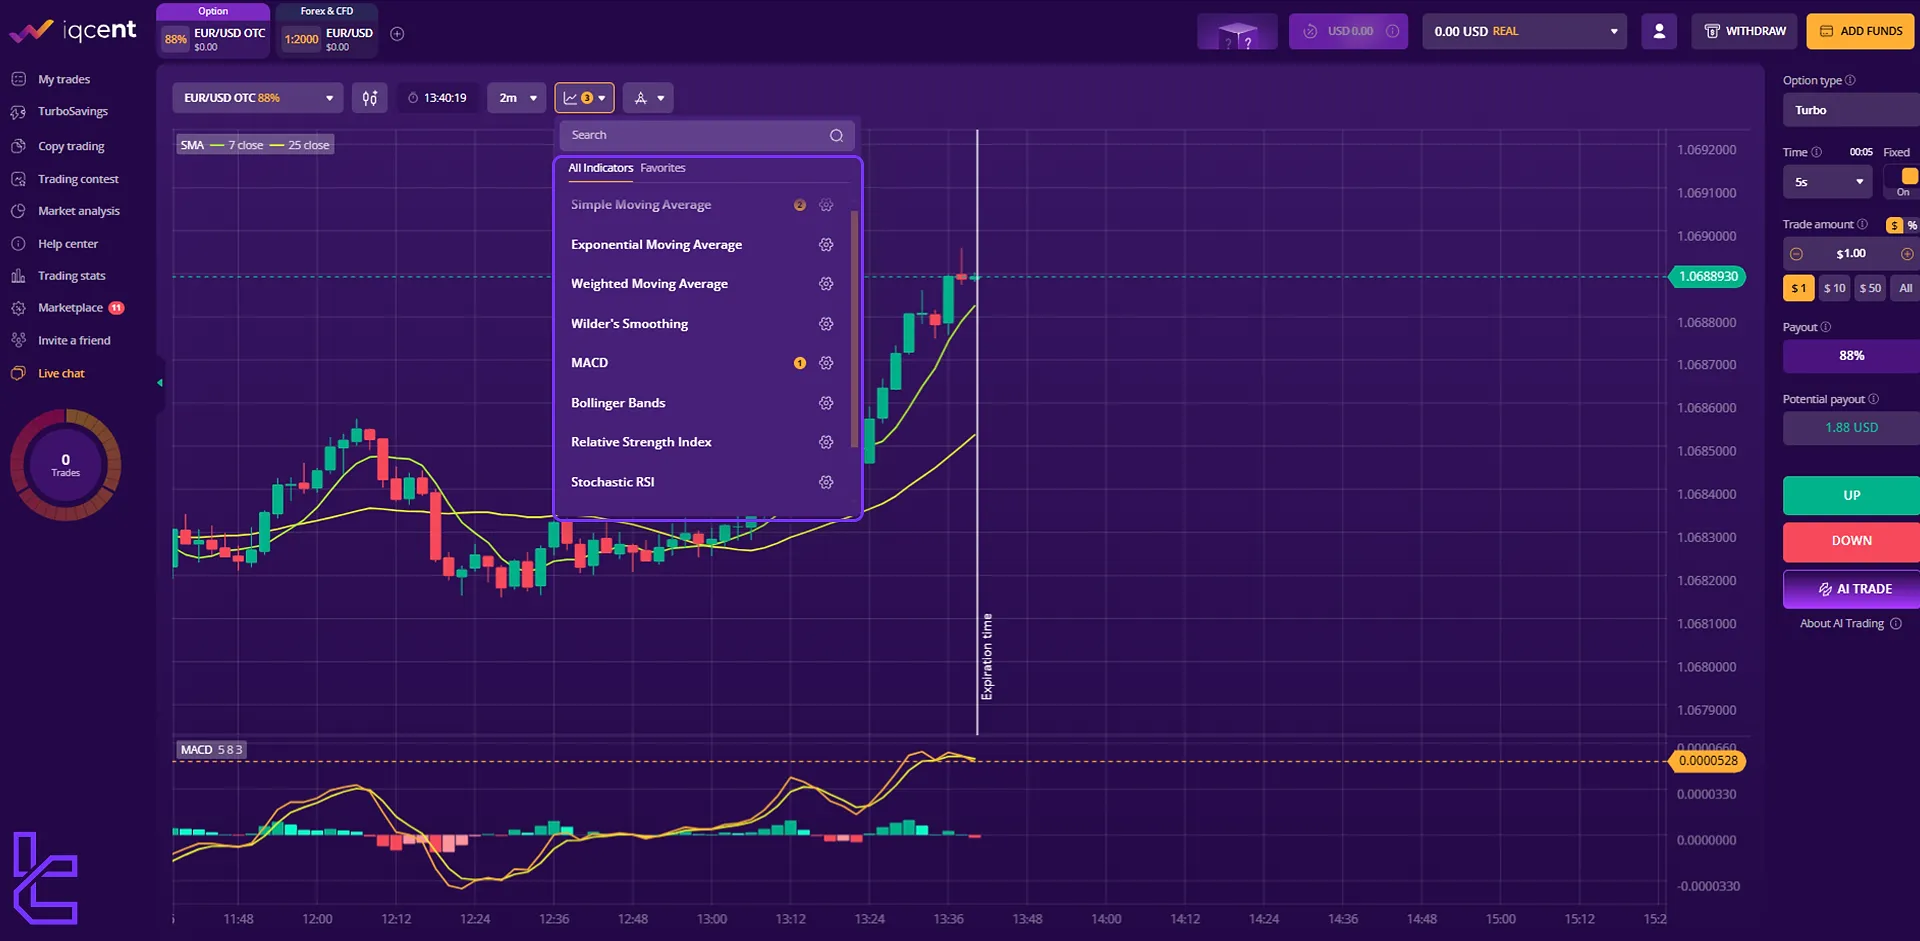Viewport: 1920px width, 941px height.
Task: Decrease the trade amount with minus icon
Action: click(x=1796, y=254)
